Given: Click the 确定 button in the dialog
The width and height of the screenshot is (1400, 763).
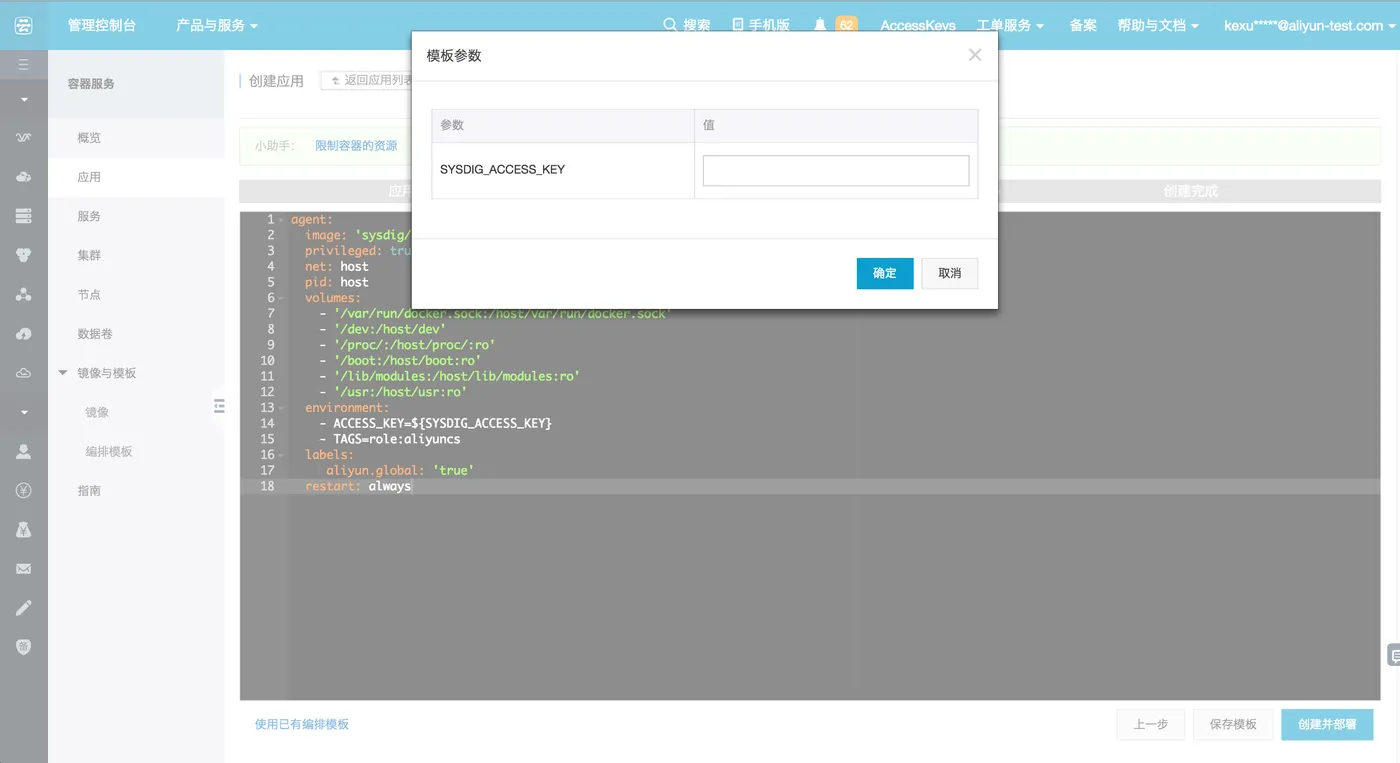Looking at the screenshot, I should (x=885, y=273).
